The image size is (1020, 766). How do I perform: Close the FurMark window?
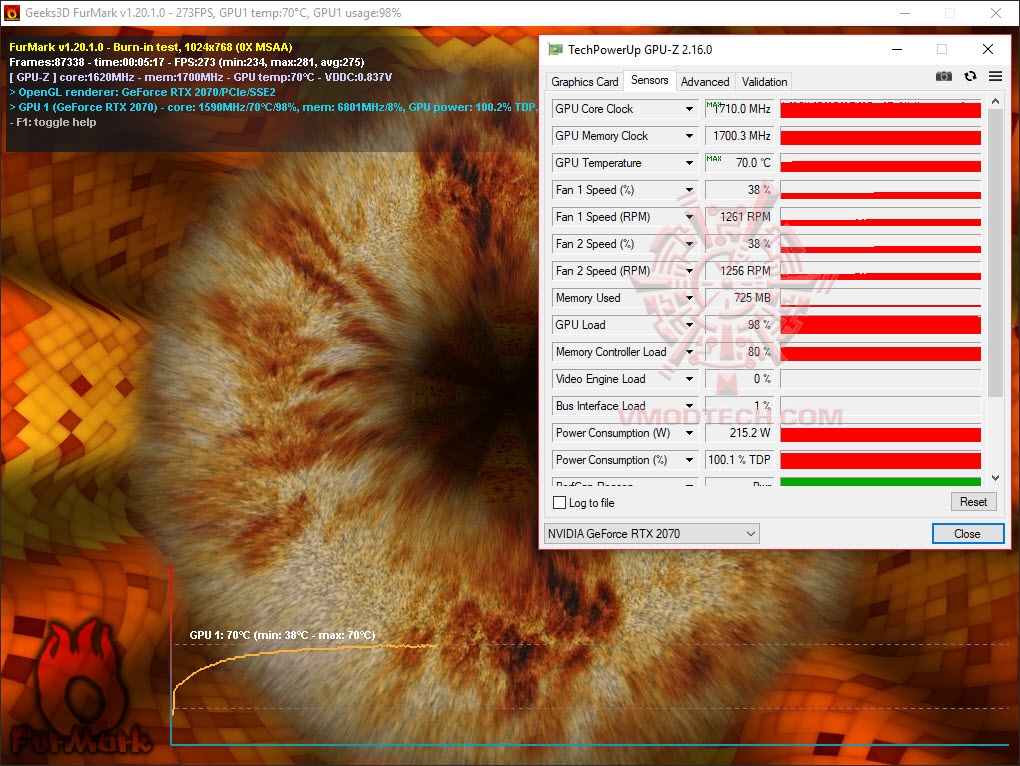tap(995, 13)
